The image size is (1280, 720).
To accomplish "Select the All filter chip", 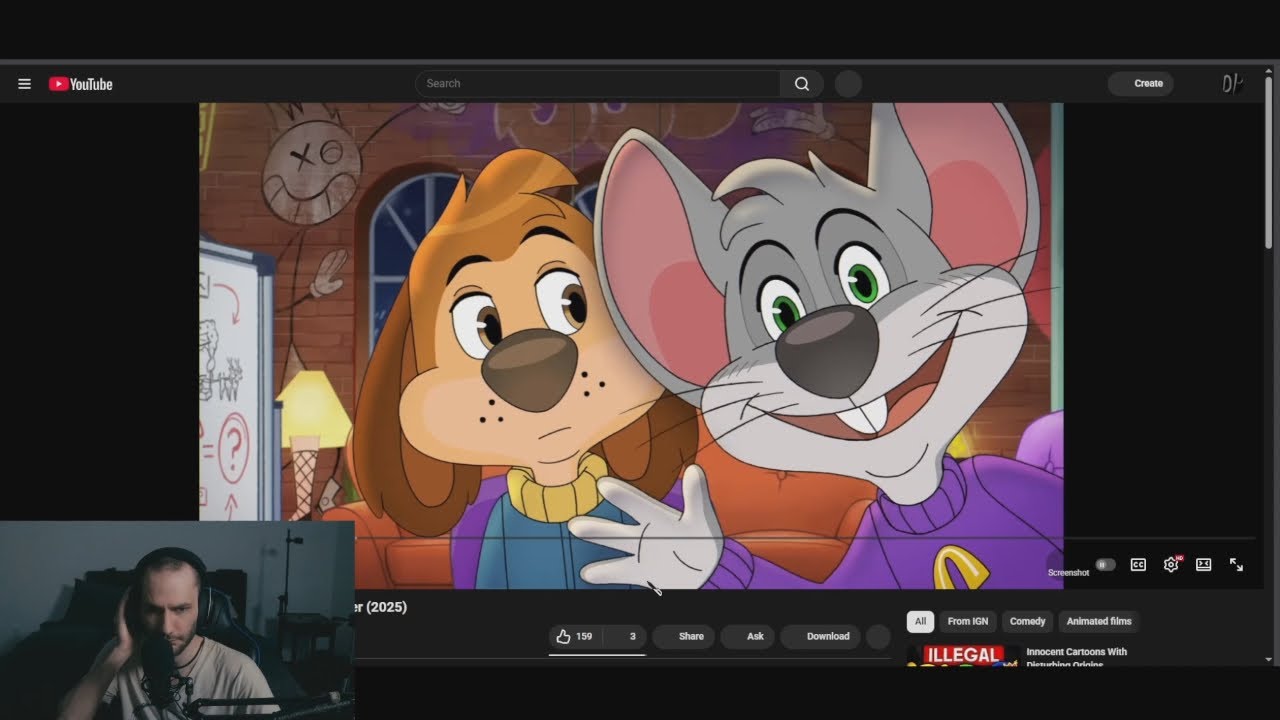I will 920,621.
